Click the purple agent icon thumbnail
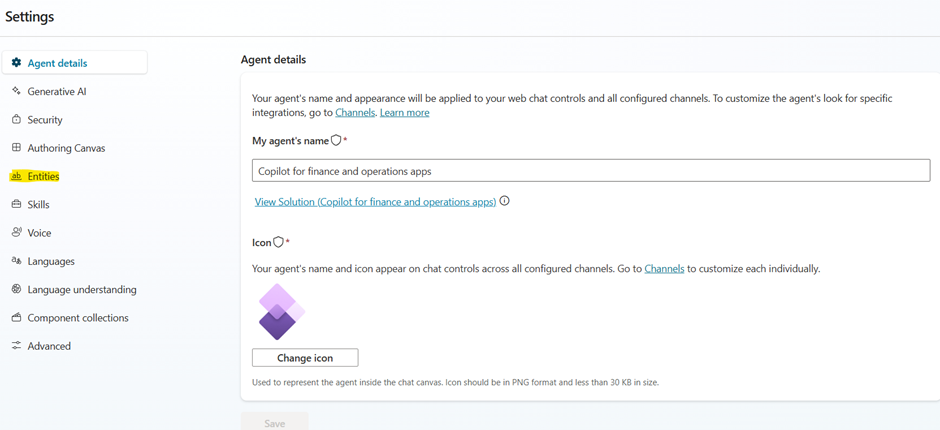This screenshot has width=940, height=430. point(282,312)
